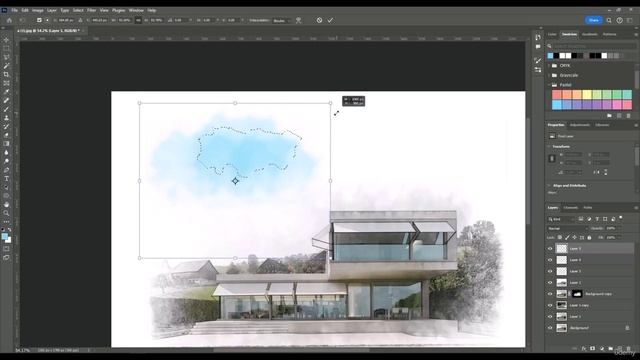The height and width of the screenshot is (360, 640).
Task: Click the Background copy layer mask thumbnail
Action: click(577, 294)
